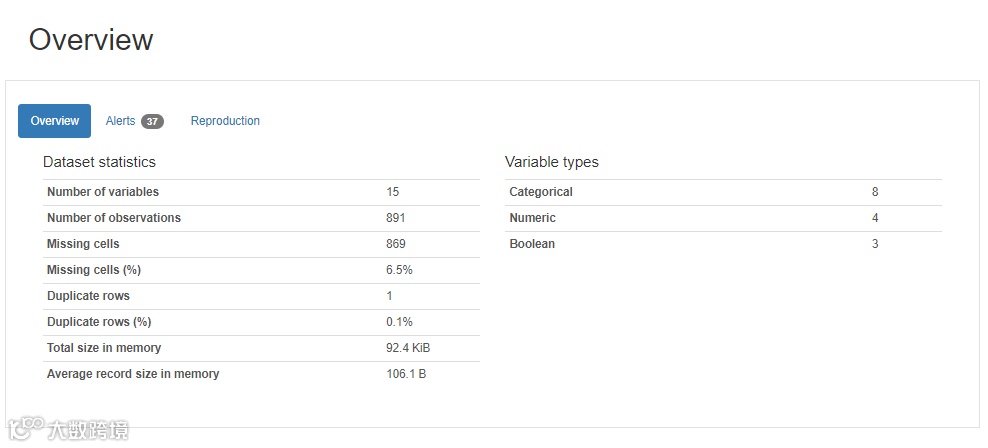Select the Categorical count value 8
The image size is (988, 448).
(x=875, y=192)
